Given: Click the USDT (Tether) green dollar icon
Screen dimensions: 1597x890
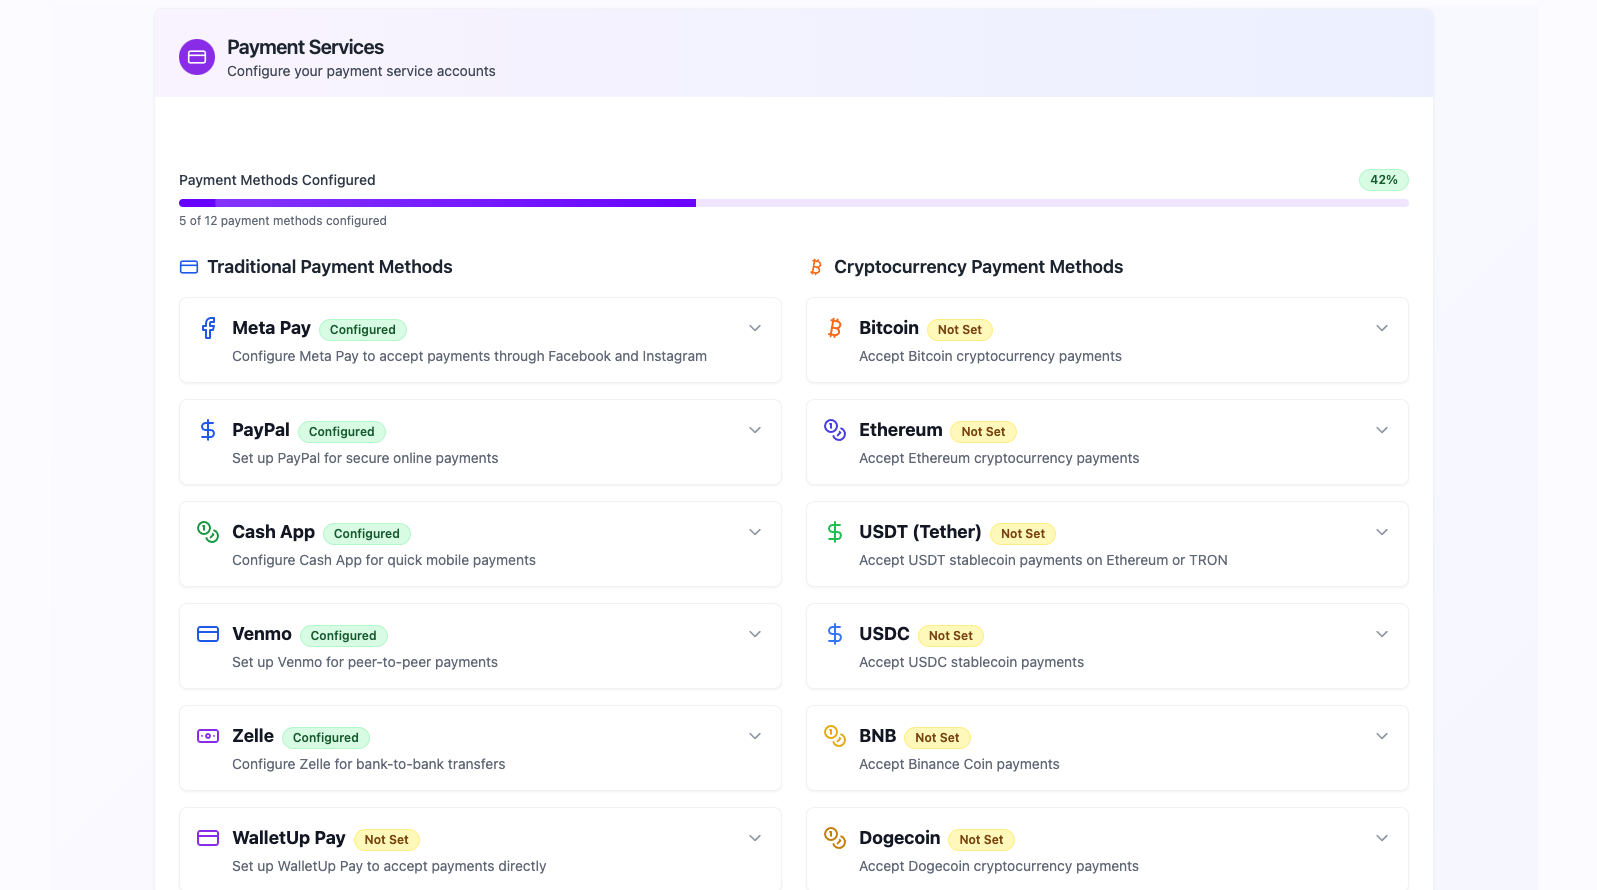Looking at the screenshot, I should point(835,532).
